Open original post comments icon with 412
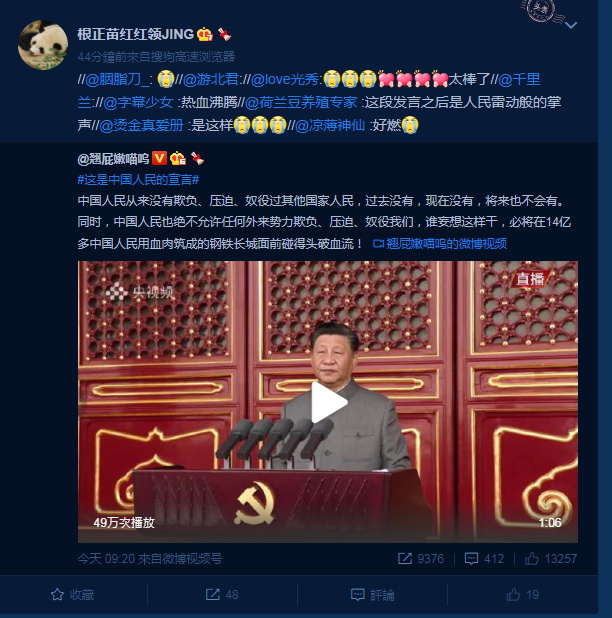Screen dimensions: 612x618 click(x=471, y=558)
